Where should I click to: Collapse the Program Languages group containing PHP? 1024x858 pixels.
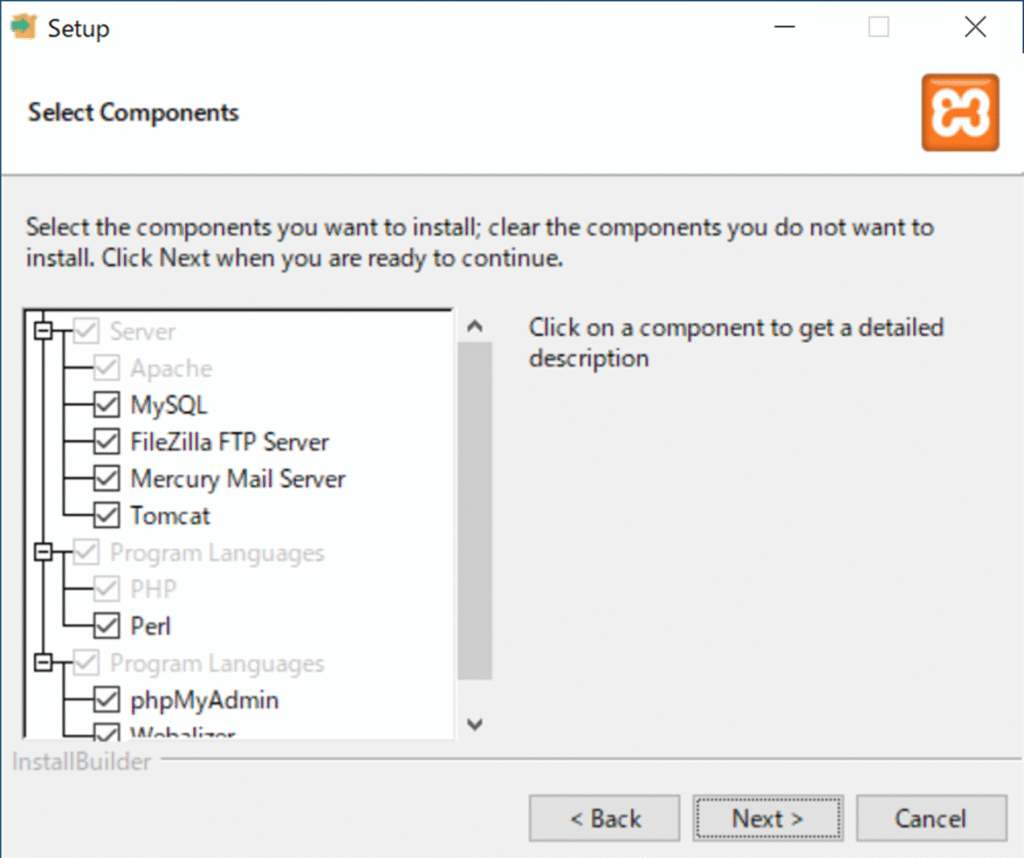coord(43,553)
